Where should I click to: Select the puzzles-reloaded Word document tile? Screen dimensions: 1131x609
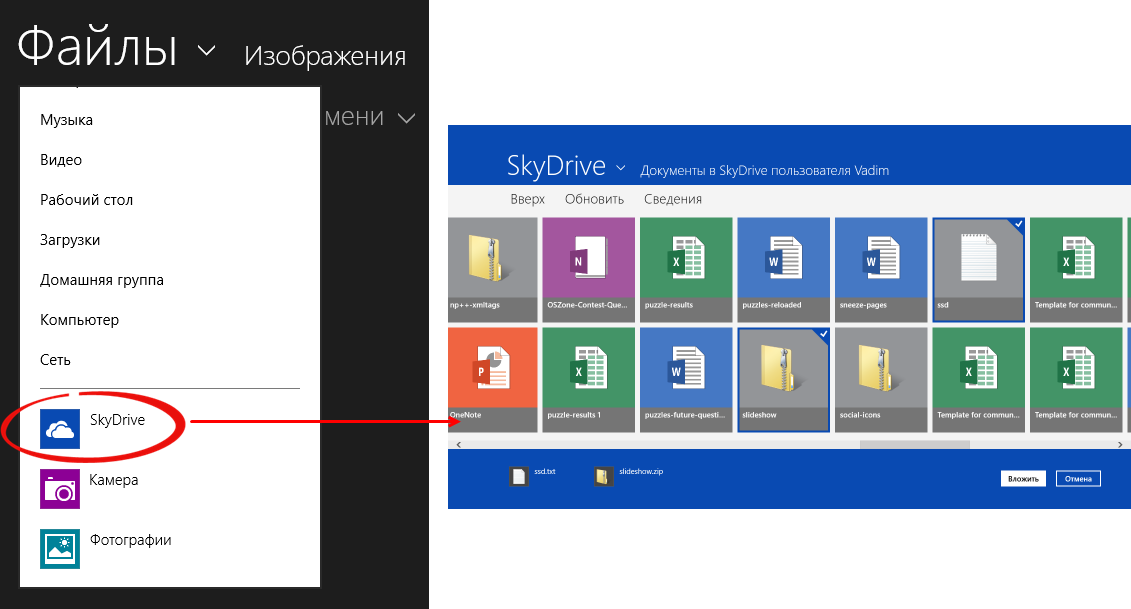783,269
